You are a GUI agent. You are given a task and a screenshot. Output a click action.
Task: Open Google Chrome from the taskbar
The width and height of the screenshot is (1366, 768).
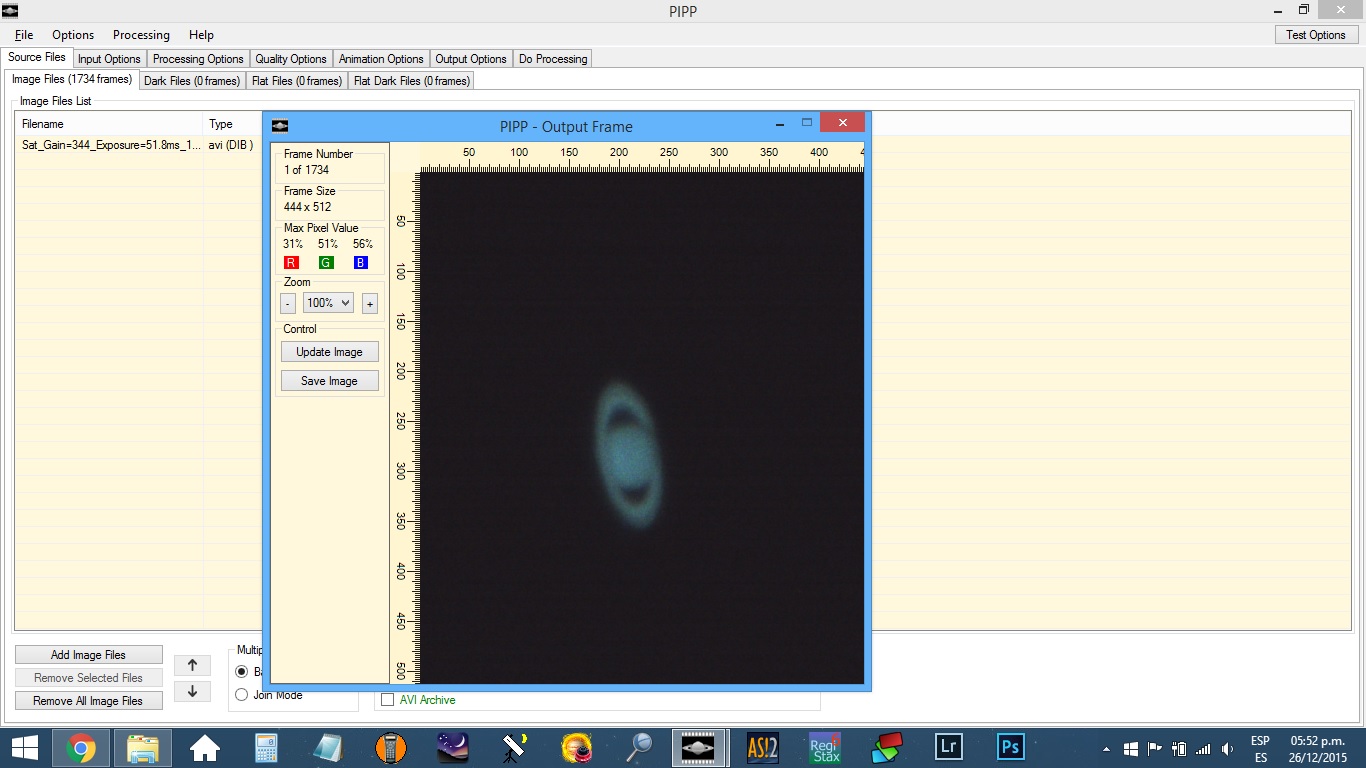pyautogui.click(x=81, y=747)
